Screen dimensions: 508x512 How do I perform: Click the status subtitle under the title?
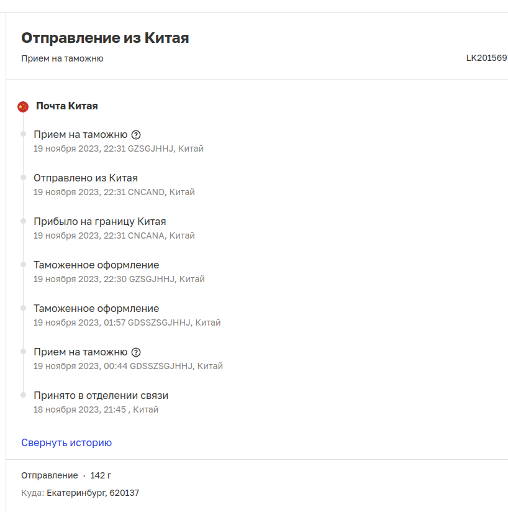point(62,59)
